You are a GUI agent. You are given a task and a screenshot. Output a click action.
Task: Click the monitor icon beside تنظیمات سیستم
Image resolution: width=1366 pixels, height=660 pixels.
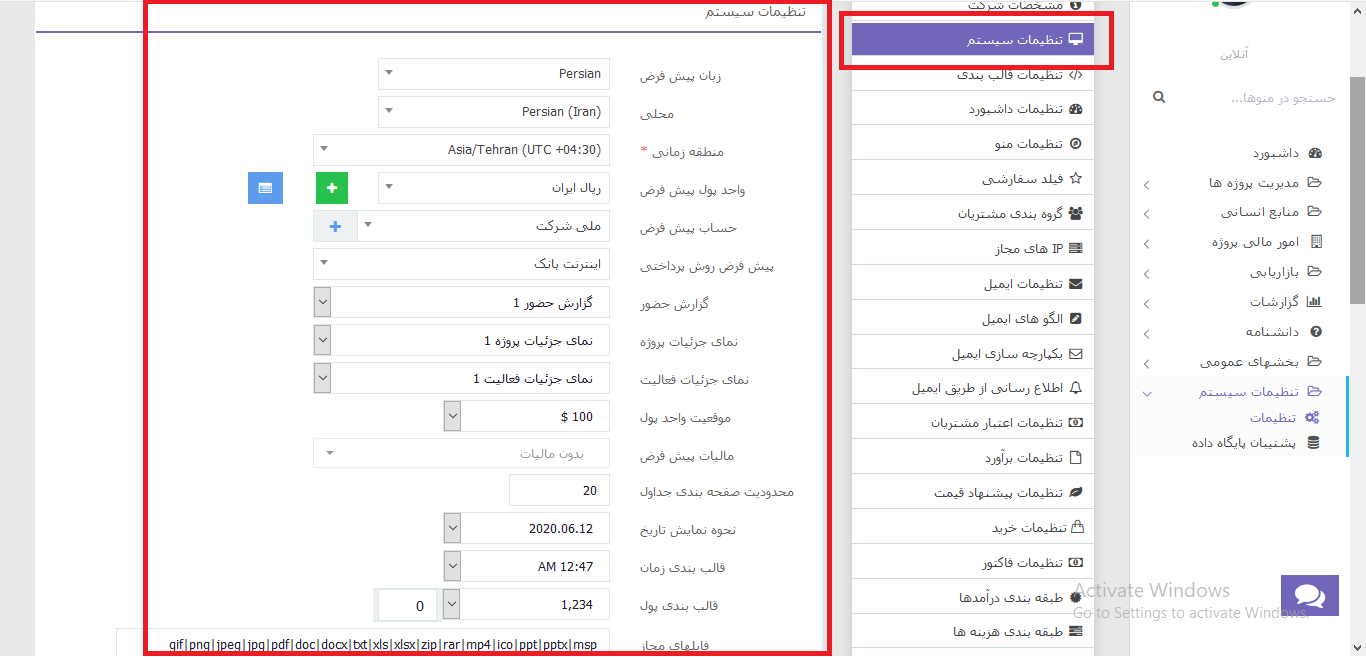pyautogui.click(x=1076, y=40)
